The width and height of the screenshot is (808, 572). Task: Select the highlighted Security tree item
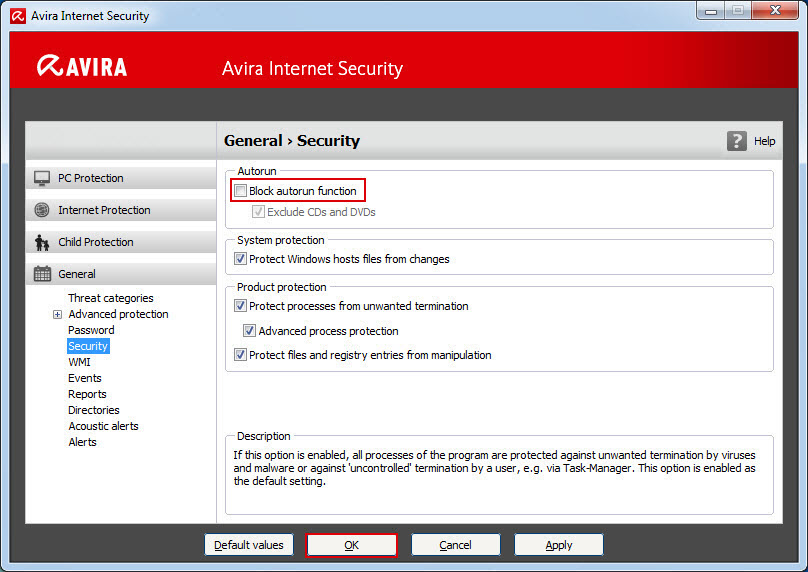tap(88, 346)
